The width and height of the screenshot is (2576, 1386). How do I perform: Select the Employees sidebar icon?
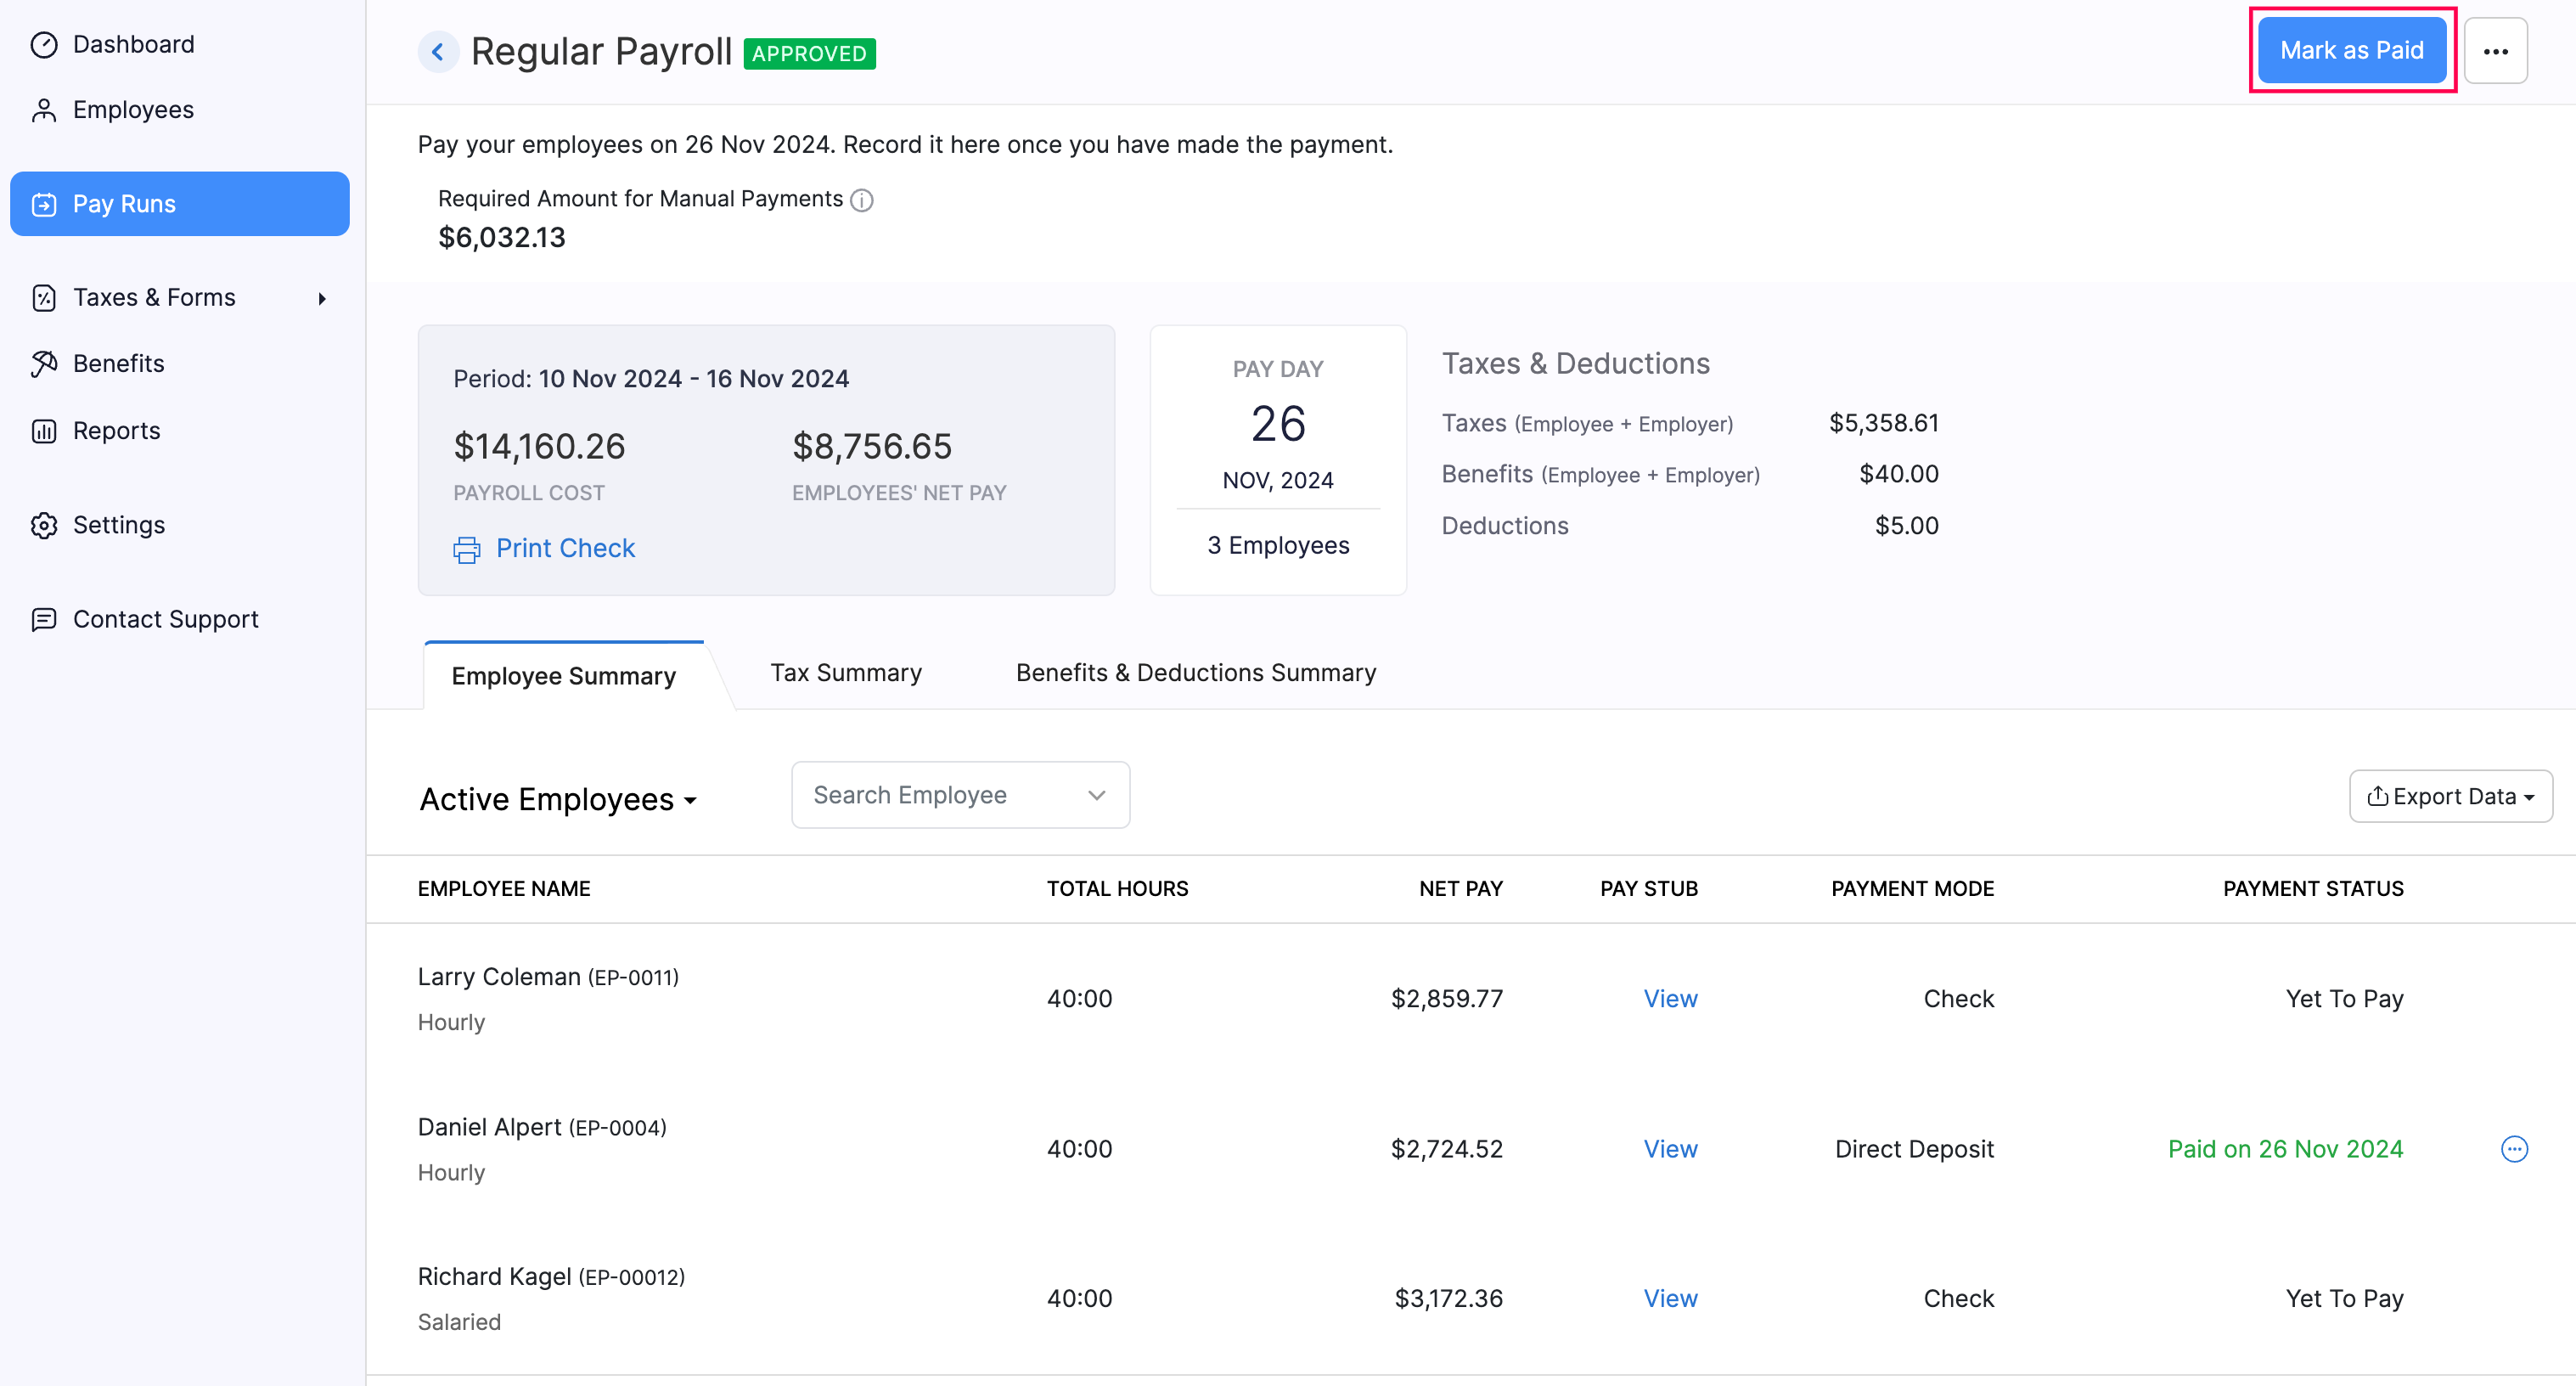click(x=44, y=109)
